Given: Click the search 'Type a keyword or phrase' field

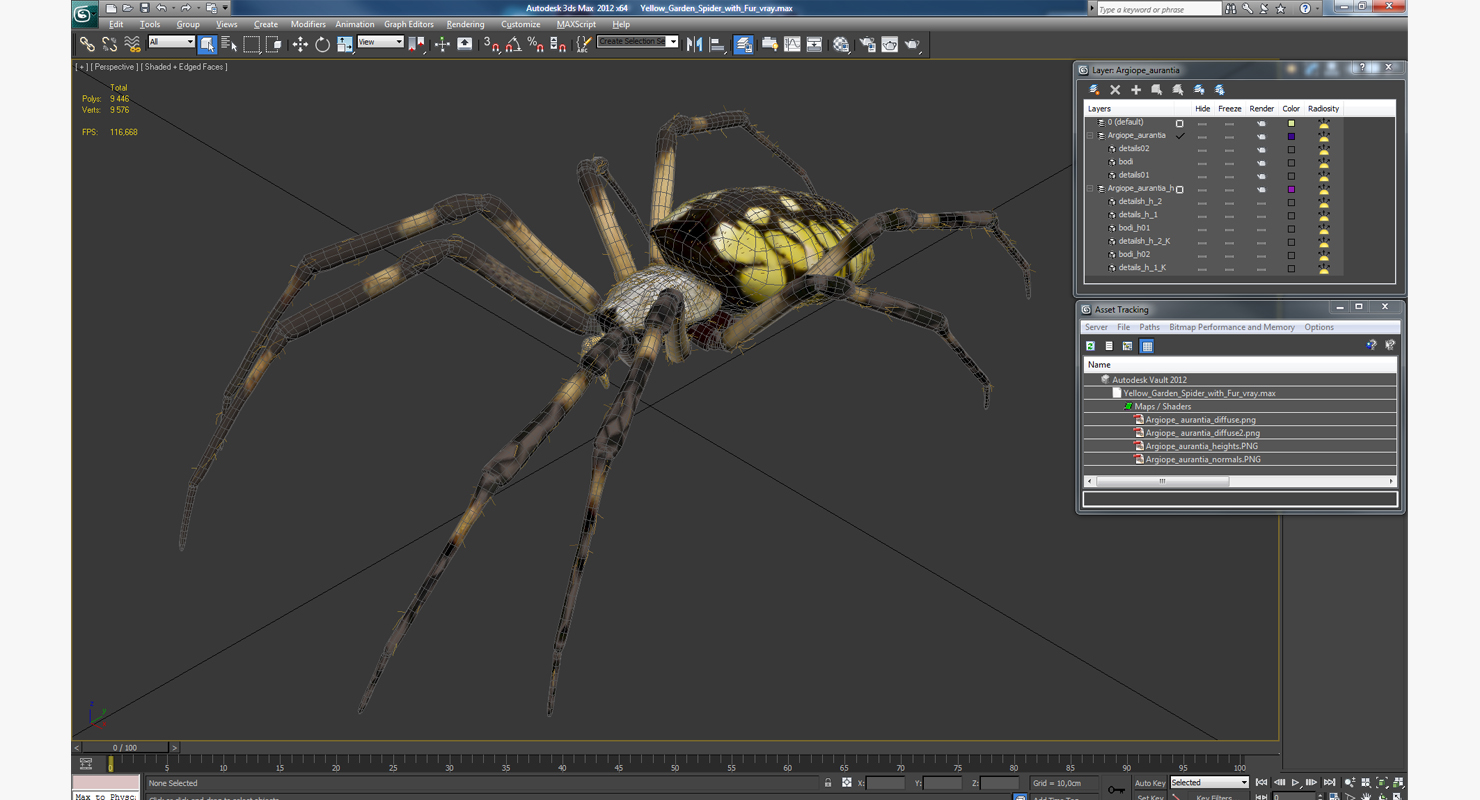Looking at the screenshot, I should coord(1158,9).
